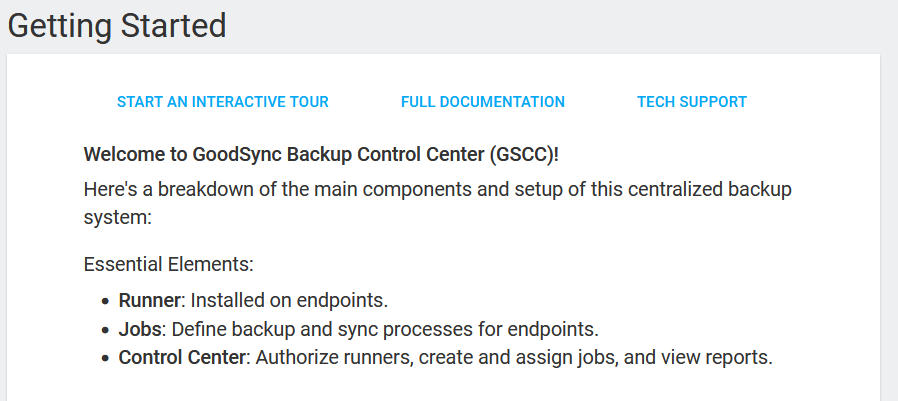Click the Start an Interactive Tour link
Image resolution: width=898 pixels, height=401 pixels.
click(x=222, y=102)
